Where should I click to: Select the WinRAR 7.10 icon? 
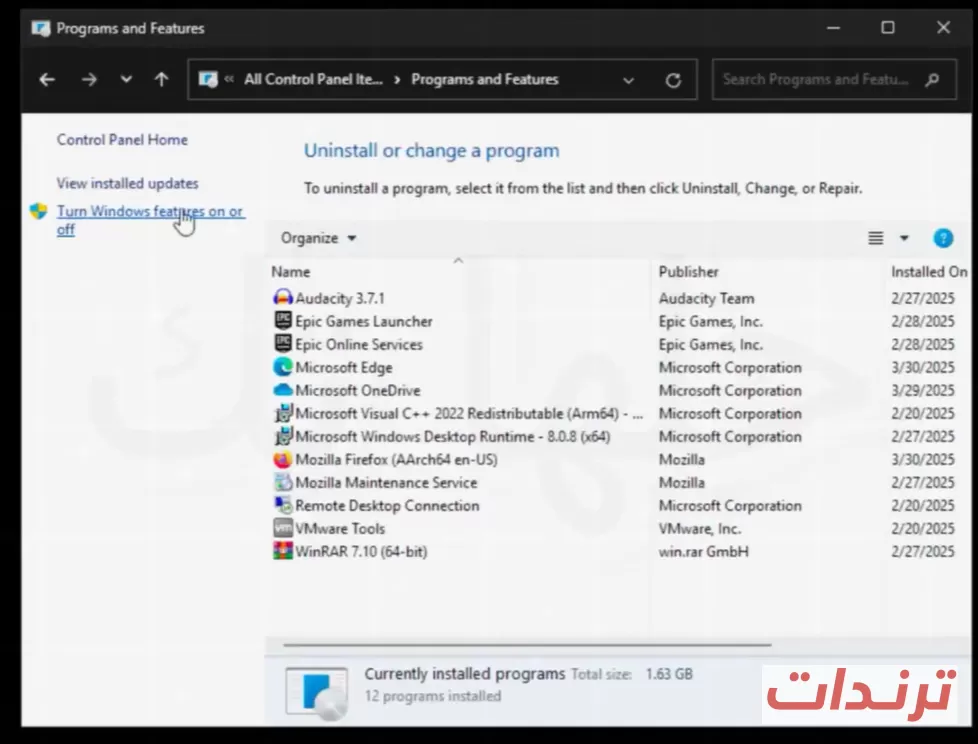[283, 551]
